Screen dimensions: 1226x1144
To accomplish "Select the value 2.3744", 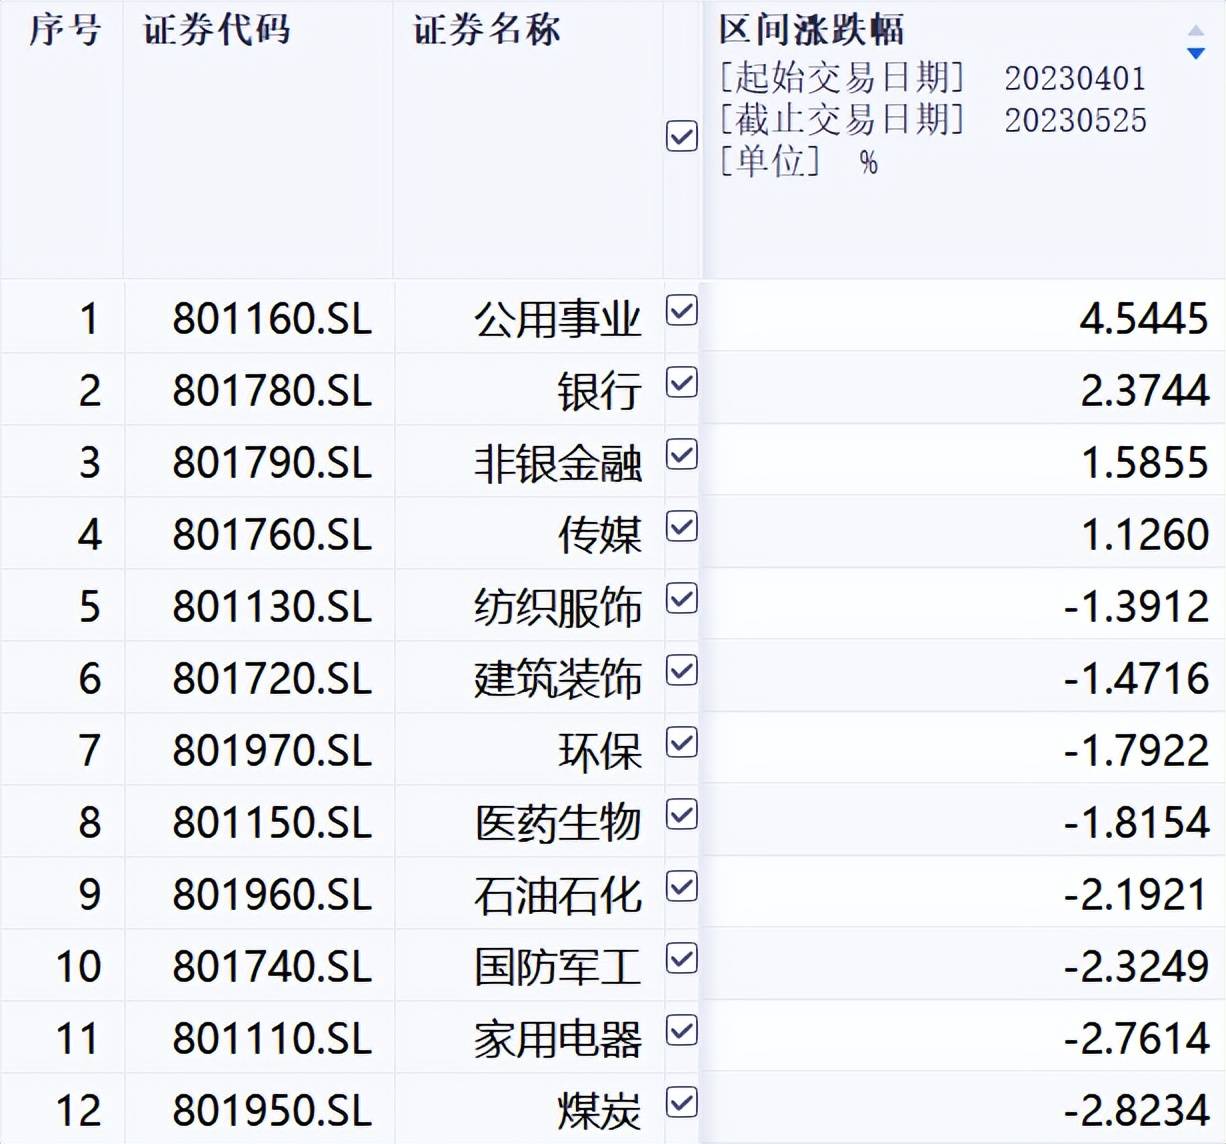I will click(x=1144, y=391).
